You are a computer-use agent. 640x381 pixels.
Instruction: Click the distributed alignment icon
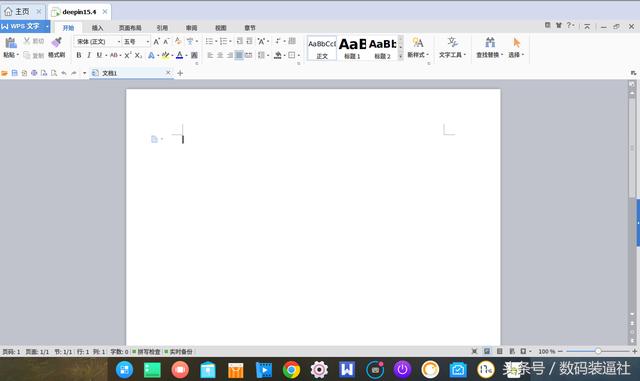(249, 55)
